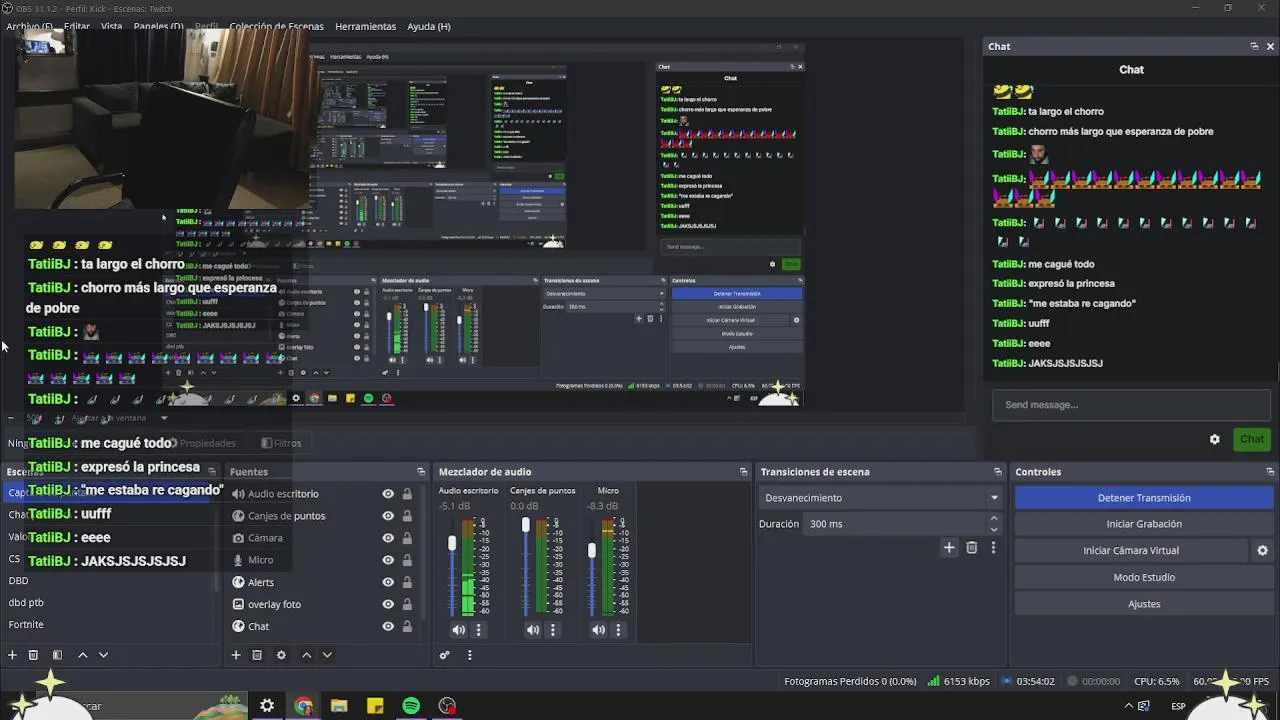Open File Explorer from taskbar
This screenshot has height=720, width=1280.
[339, 706]
